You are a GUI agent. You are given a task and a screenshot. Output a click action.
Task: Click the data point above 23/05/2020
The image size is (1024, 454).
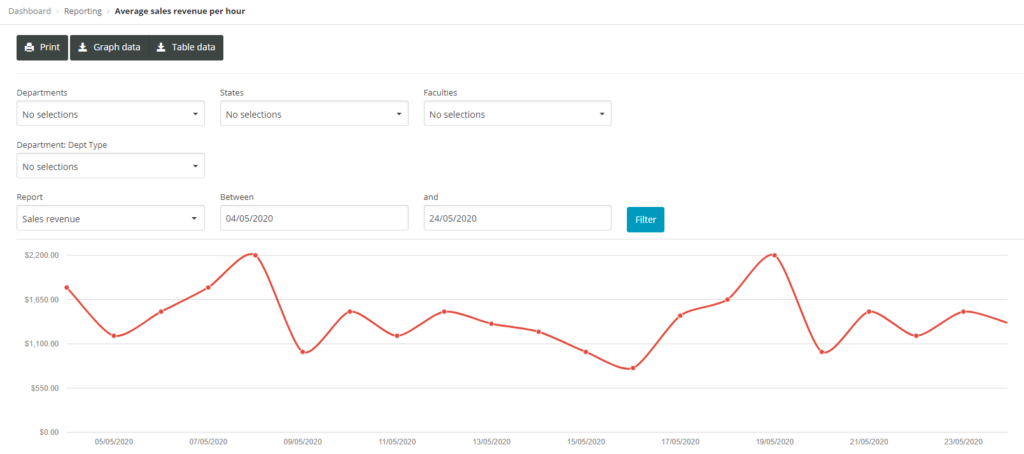[x=963, y=312]
